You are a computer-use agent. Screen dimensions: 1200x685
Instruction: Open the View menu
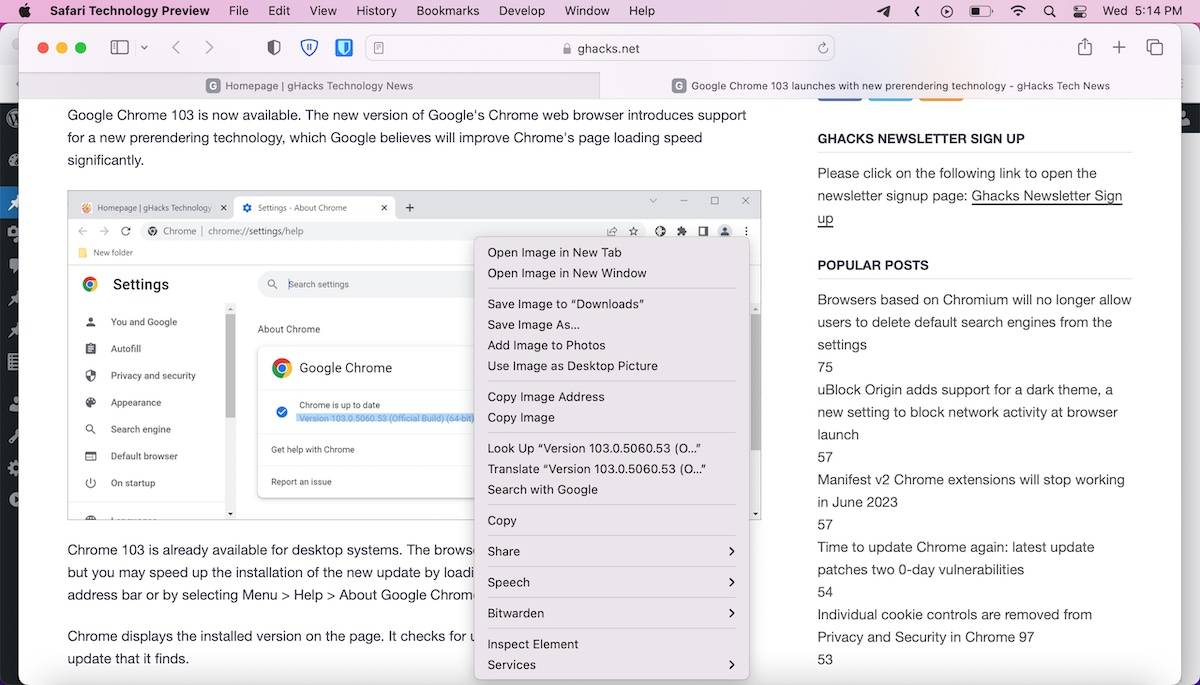point(323,11)
